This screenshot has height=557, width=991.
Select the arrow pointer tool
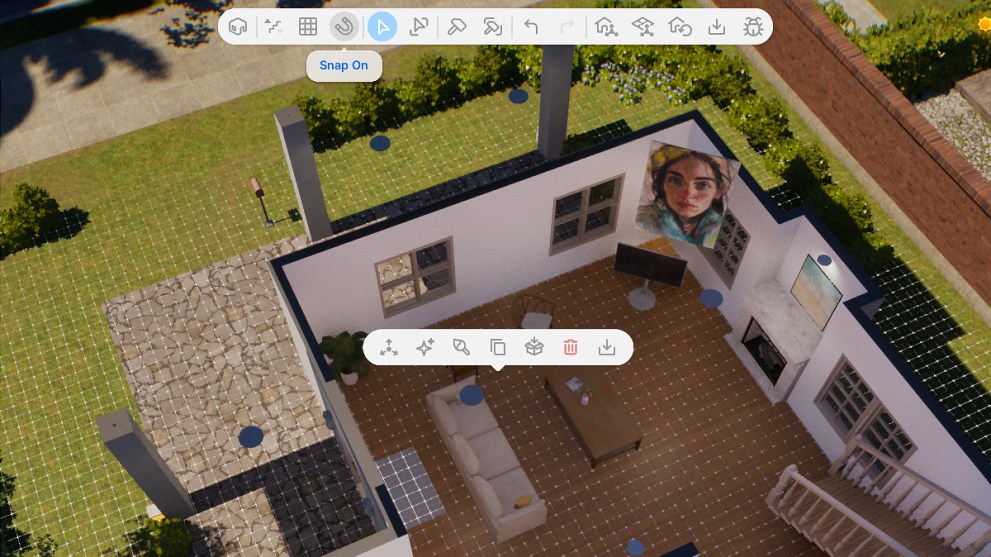pyautogui.click(x=382, y=27)
